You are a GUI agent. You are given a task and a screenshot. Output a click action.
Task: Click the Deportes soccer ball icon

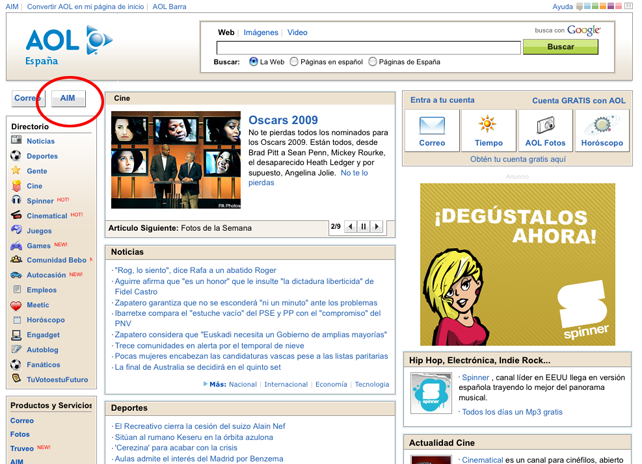(16, 156)
